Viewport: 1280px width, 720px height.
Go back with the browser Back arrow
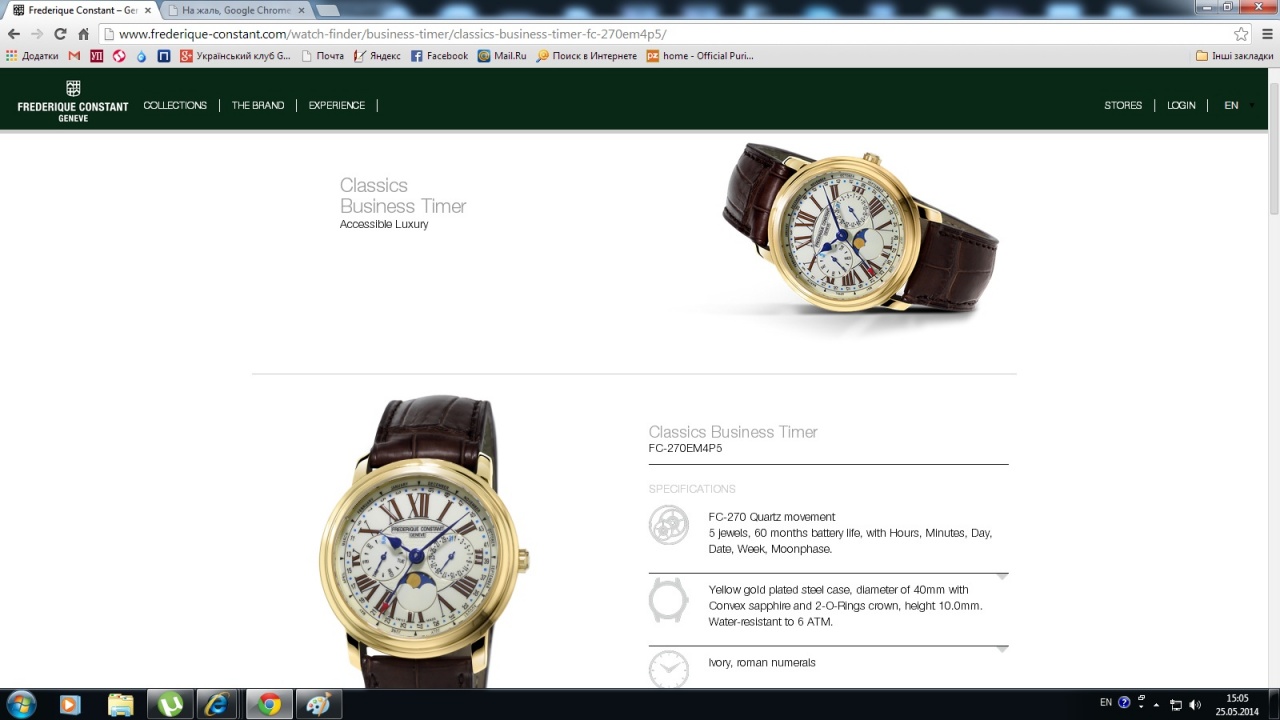tap(14, 34)
